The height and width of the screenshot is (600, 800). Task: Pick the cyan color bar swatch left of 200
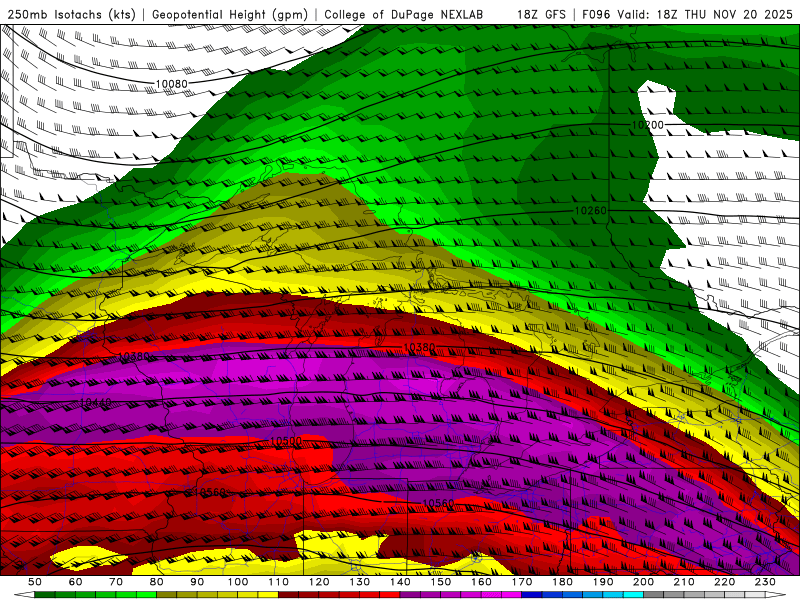(x=633, y=595)
